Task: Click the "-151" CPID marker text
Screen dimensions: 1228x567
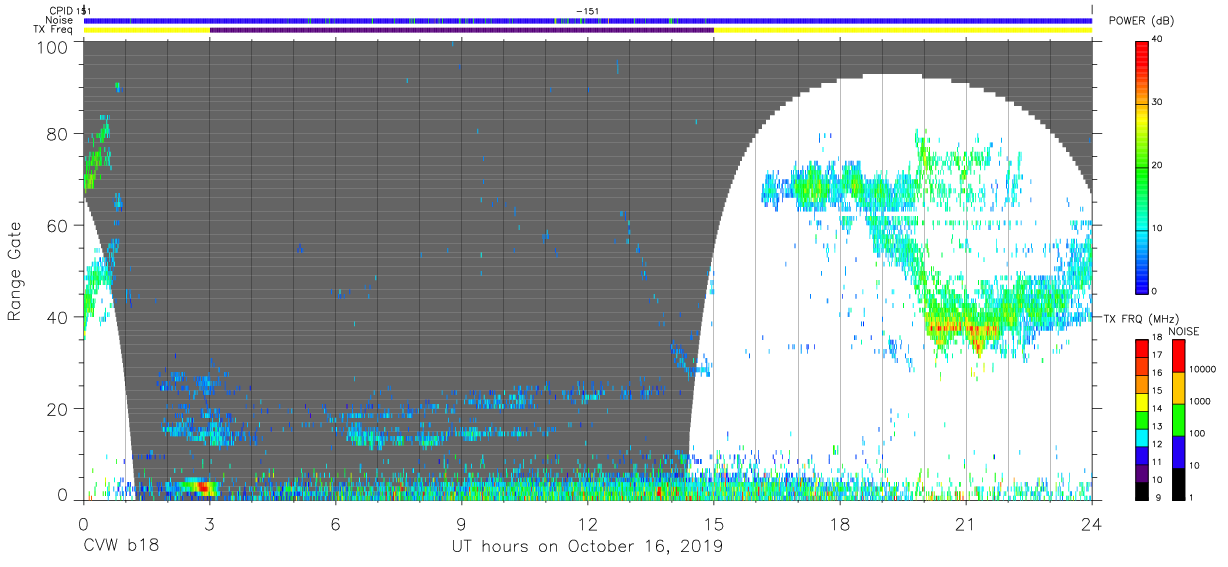Action: pos(588,10)
